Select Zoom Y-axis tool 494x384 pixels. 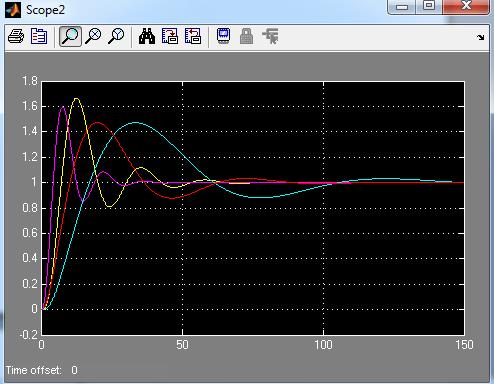pos(116,36)
